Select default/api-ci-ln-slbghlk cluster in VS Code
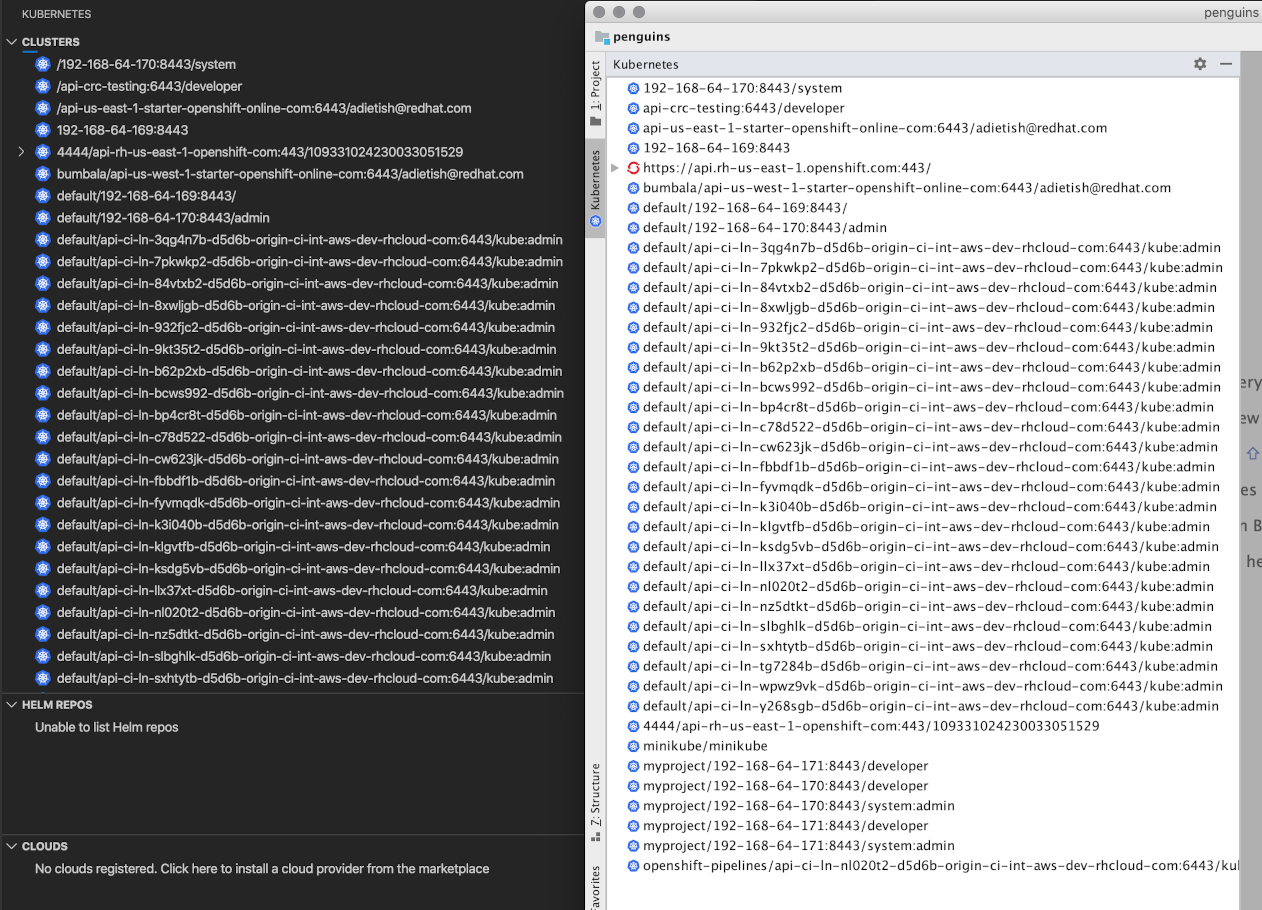This screenshot has height=910, width=1262. point(304,657)
